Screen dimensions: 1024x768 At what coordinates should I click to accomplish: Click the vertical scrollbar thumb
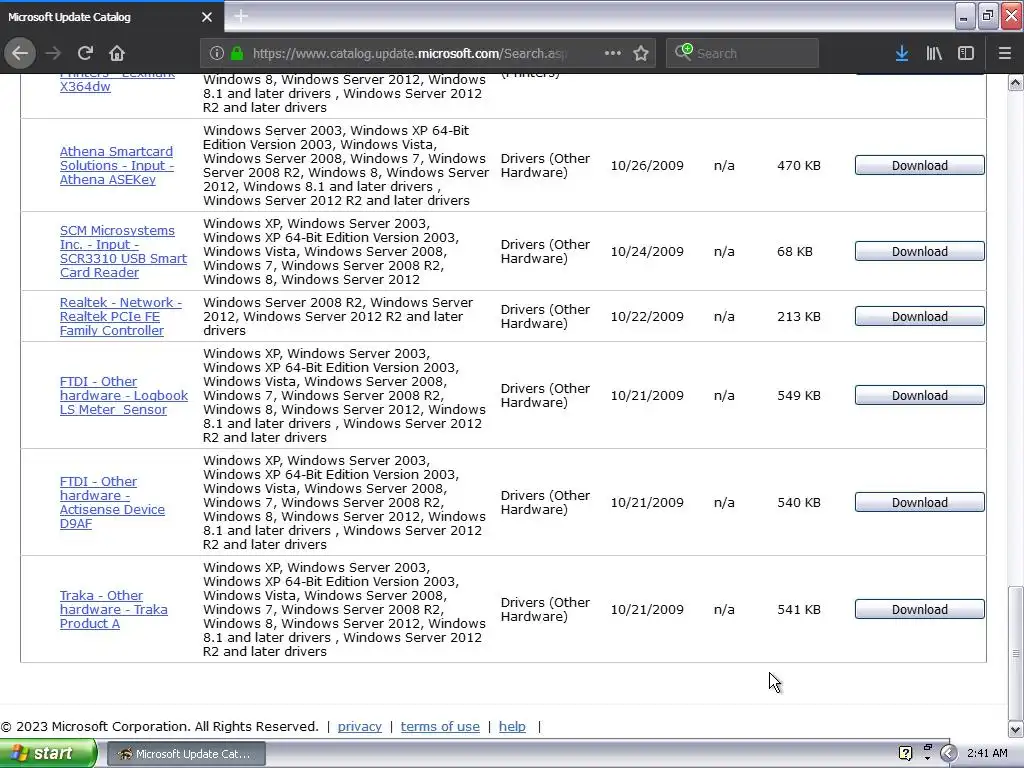click(1015, 653)
